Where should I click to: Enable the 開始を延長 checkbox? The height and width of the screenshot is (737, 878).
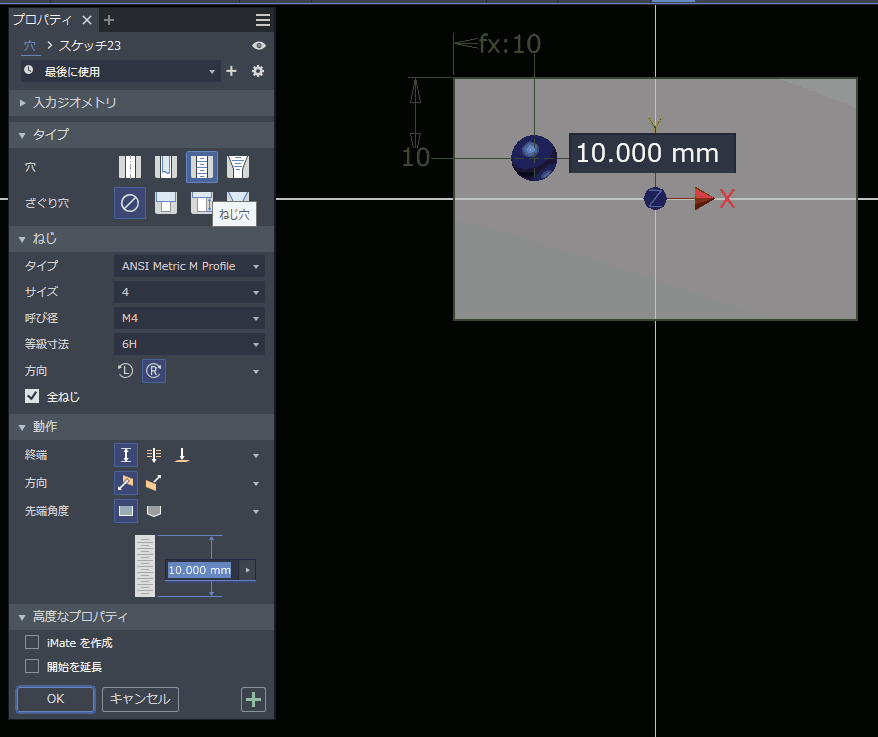[32, 666]
